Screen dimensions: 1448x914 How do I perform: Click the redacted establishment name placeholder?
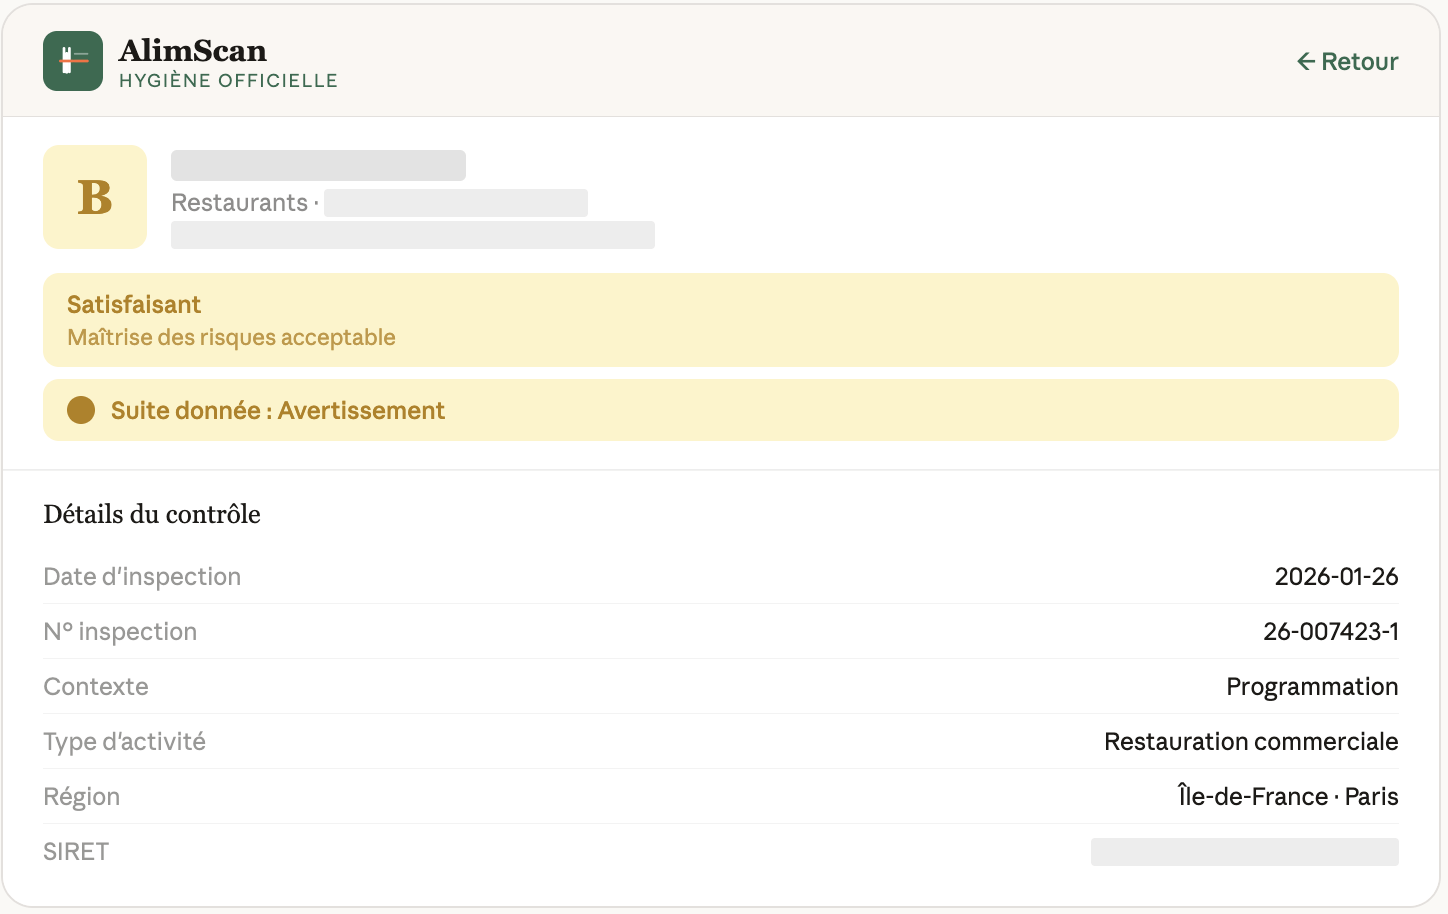point(317,164)
